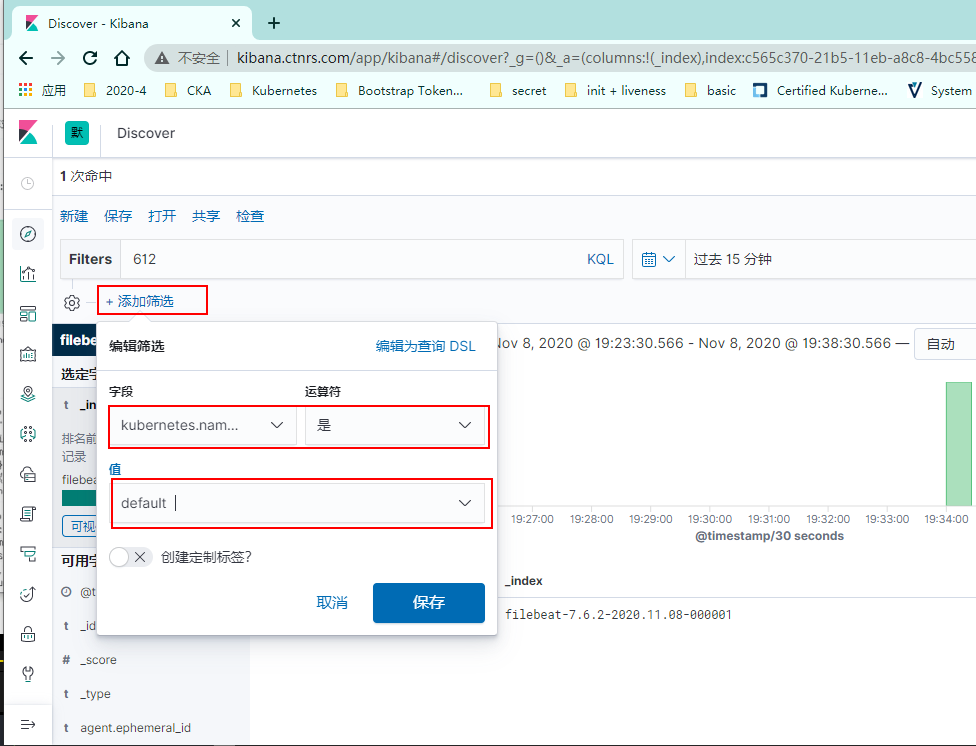Open the Canvas icon in sidebar

click(x=28, y=354)
